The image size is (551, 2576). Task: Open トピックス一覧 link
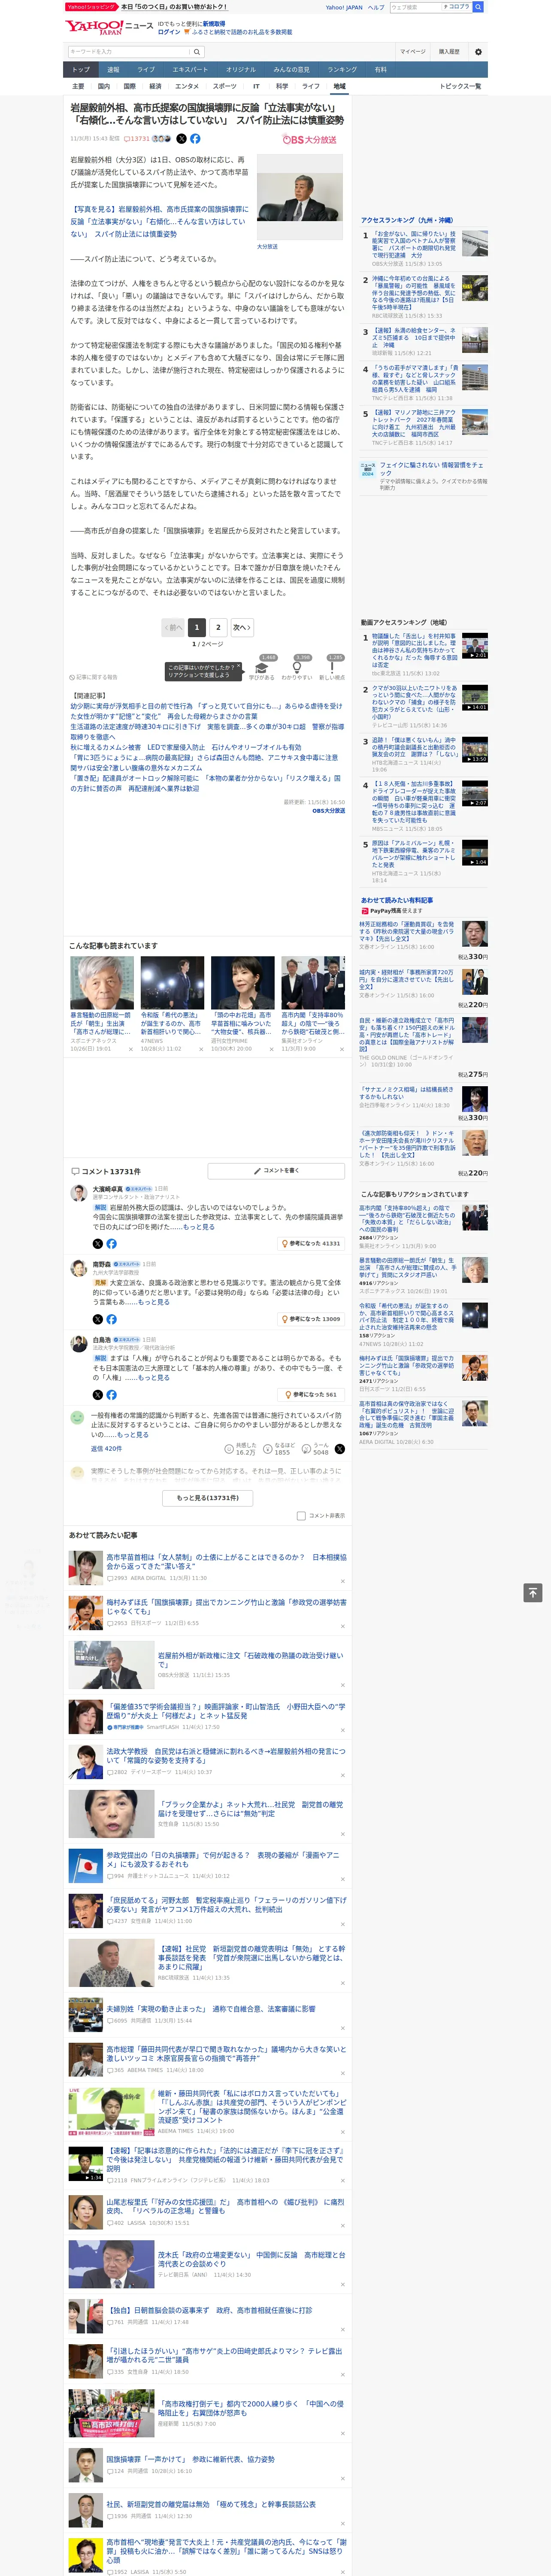click(460, 86)
